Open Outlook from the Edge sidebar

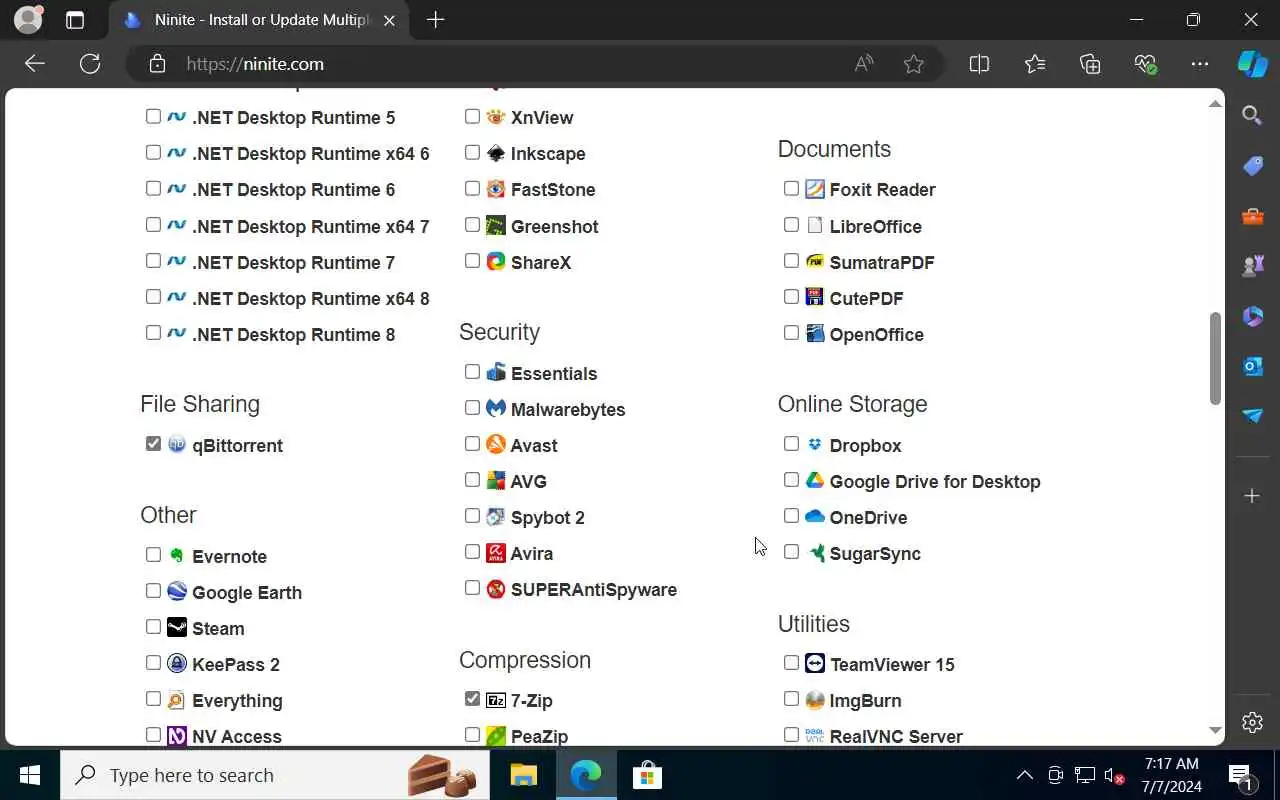[1252, 366]
